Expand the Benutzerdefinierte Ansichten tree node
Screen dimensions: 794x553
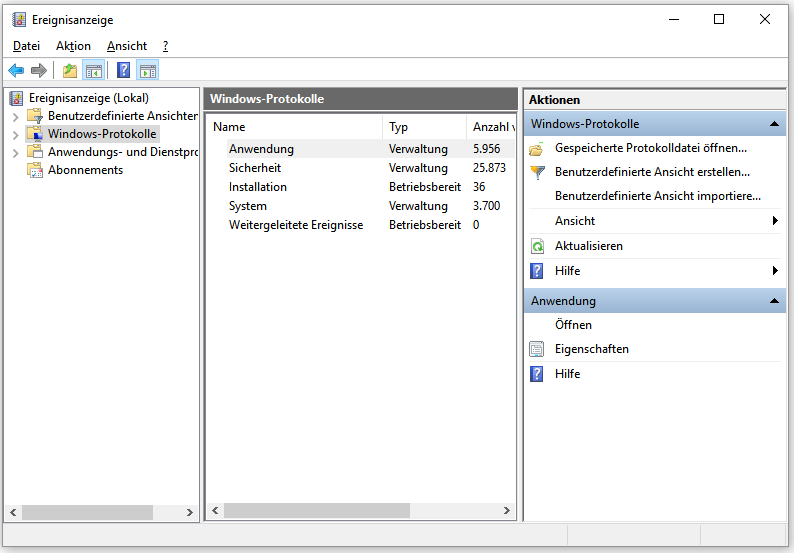(15, 117)
